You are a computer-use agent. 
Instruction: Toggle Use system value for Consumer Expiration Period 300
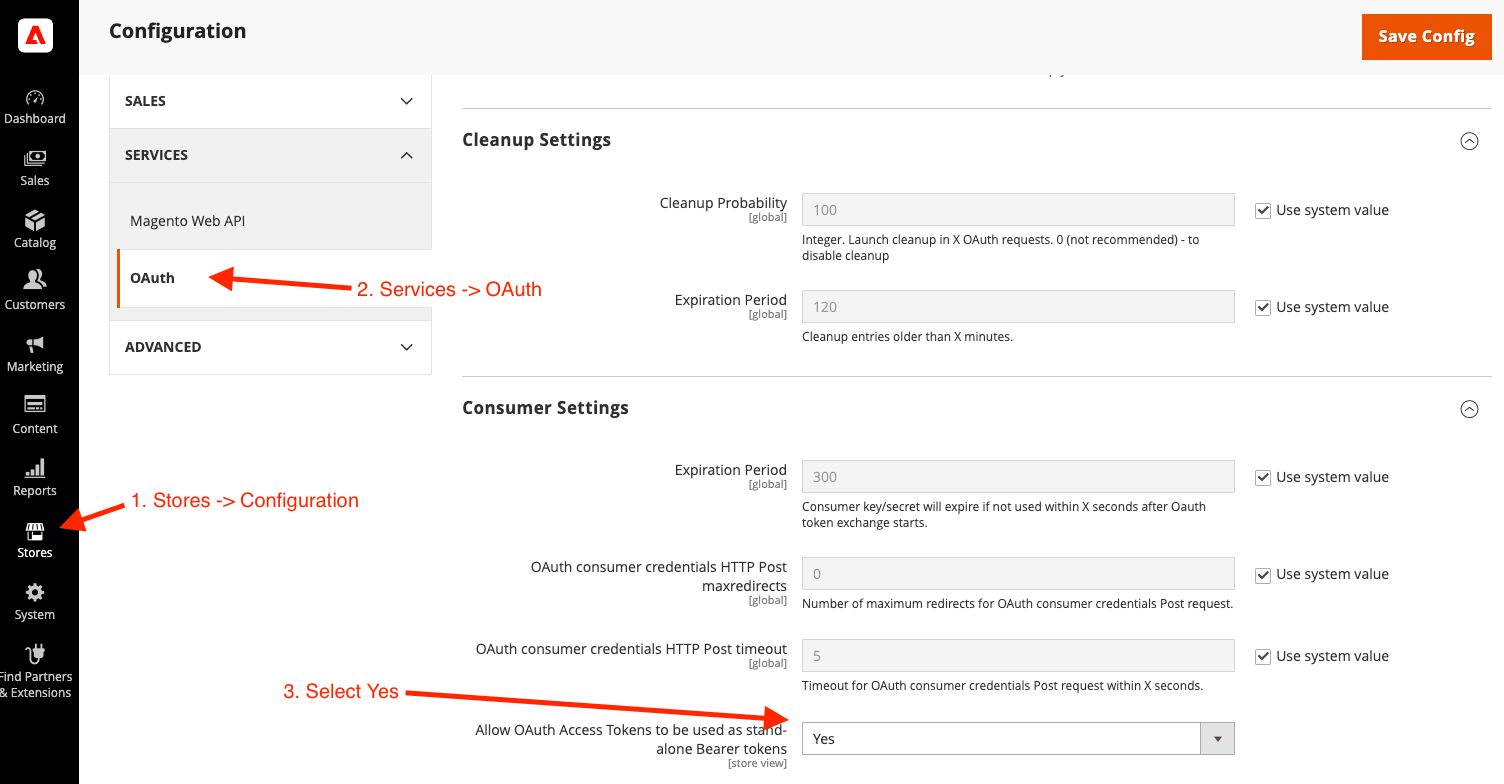pyautogui.click(x=1264, y=477)
